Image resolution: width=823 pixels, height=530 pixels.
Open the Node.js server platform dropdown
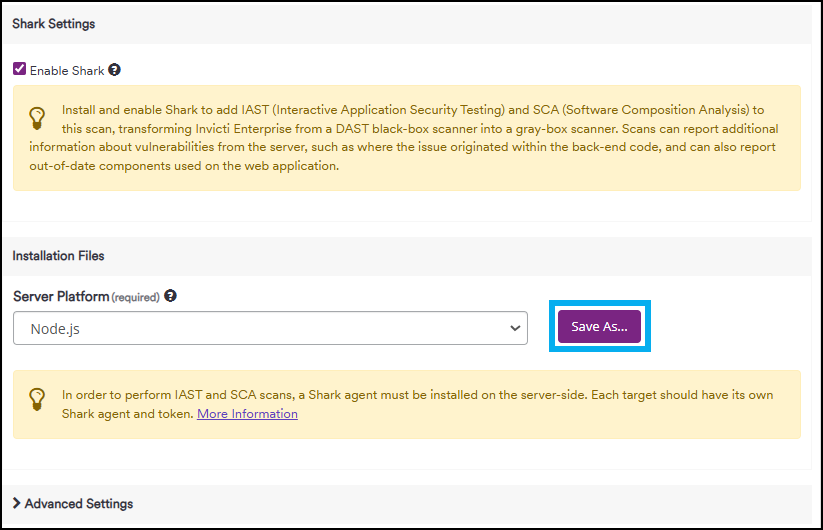pos(270,328)
